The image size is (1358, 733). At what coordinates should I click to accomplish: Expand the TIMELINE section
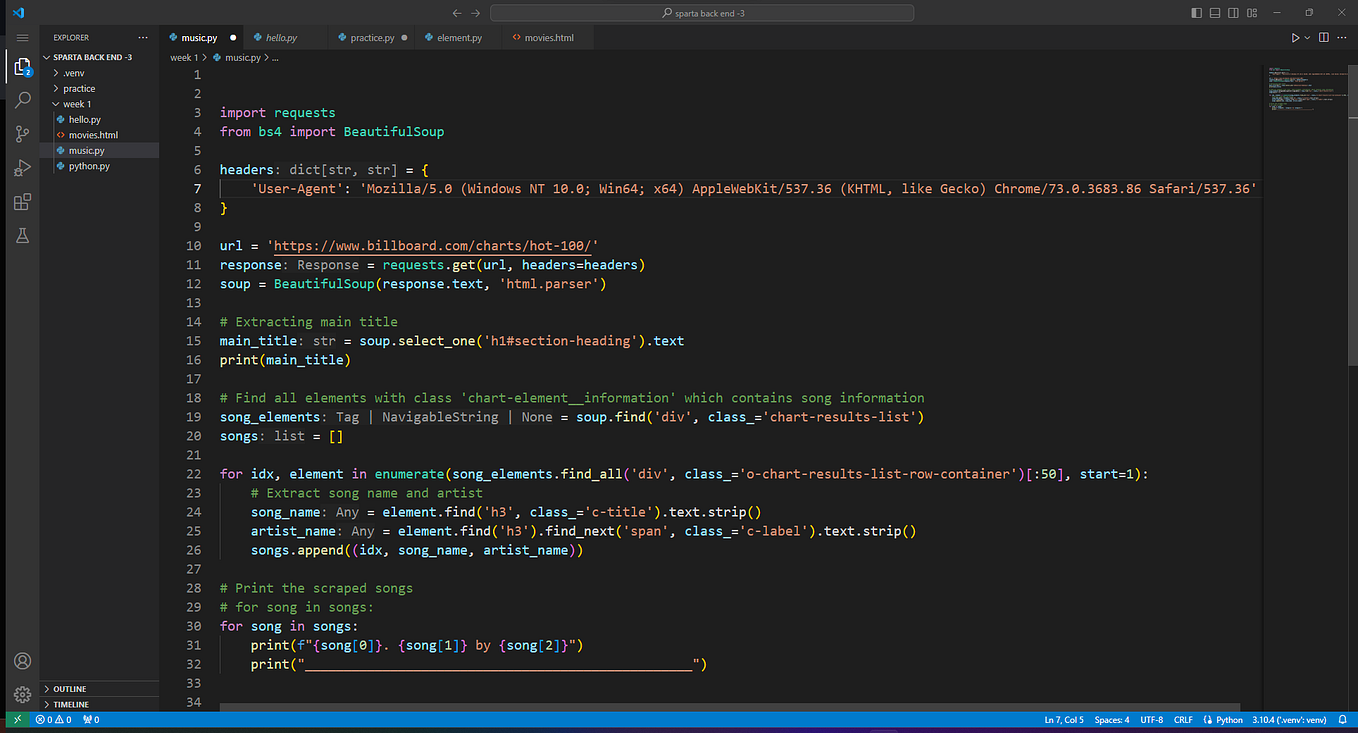click(x=72, y=704)
